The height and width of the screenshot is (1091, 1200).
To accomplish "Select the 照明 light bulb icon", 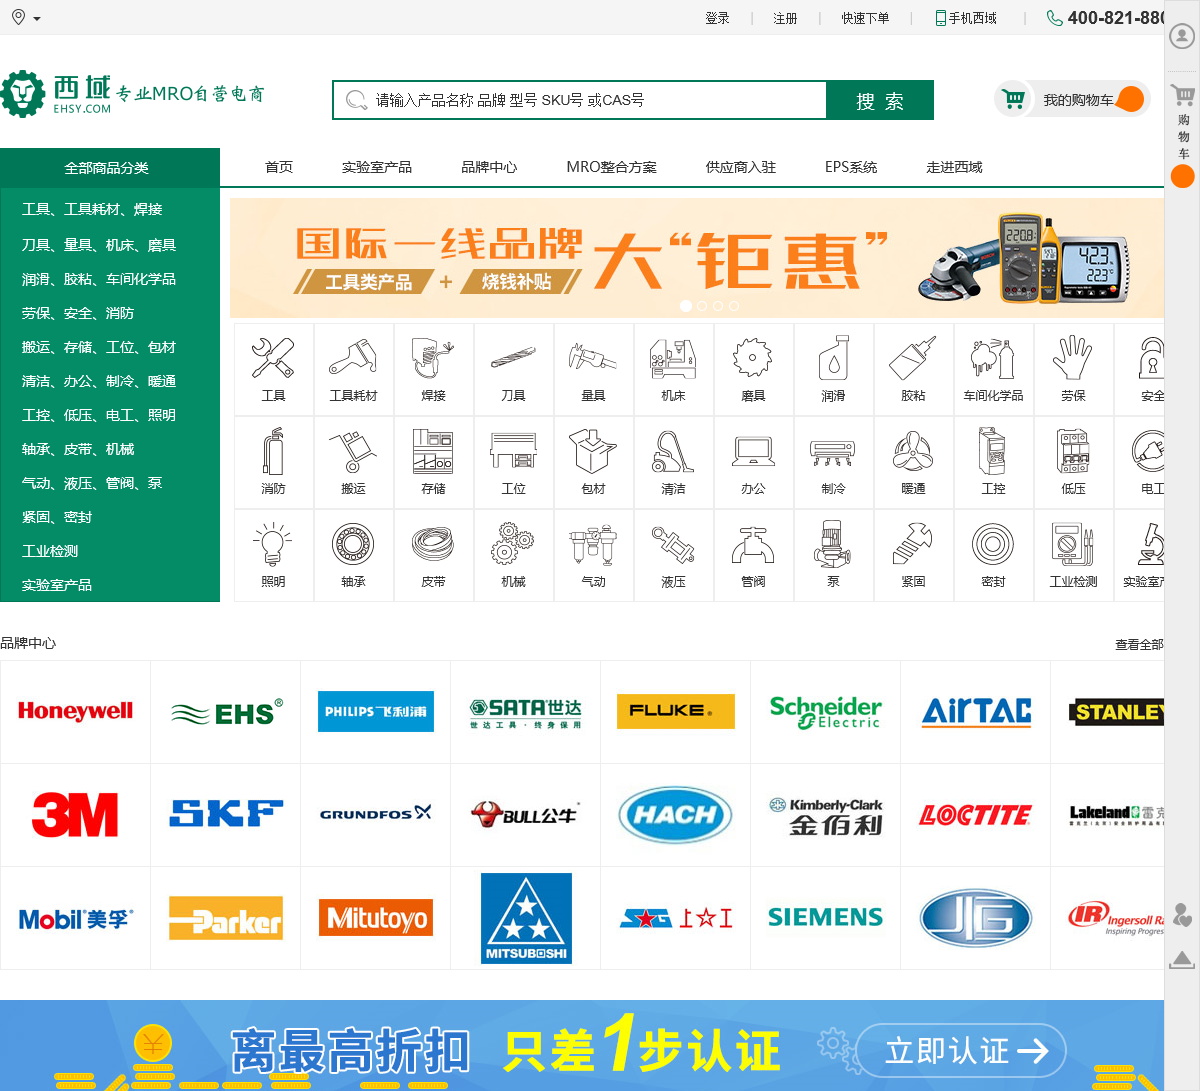I will (273, 544).
